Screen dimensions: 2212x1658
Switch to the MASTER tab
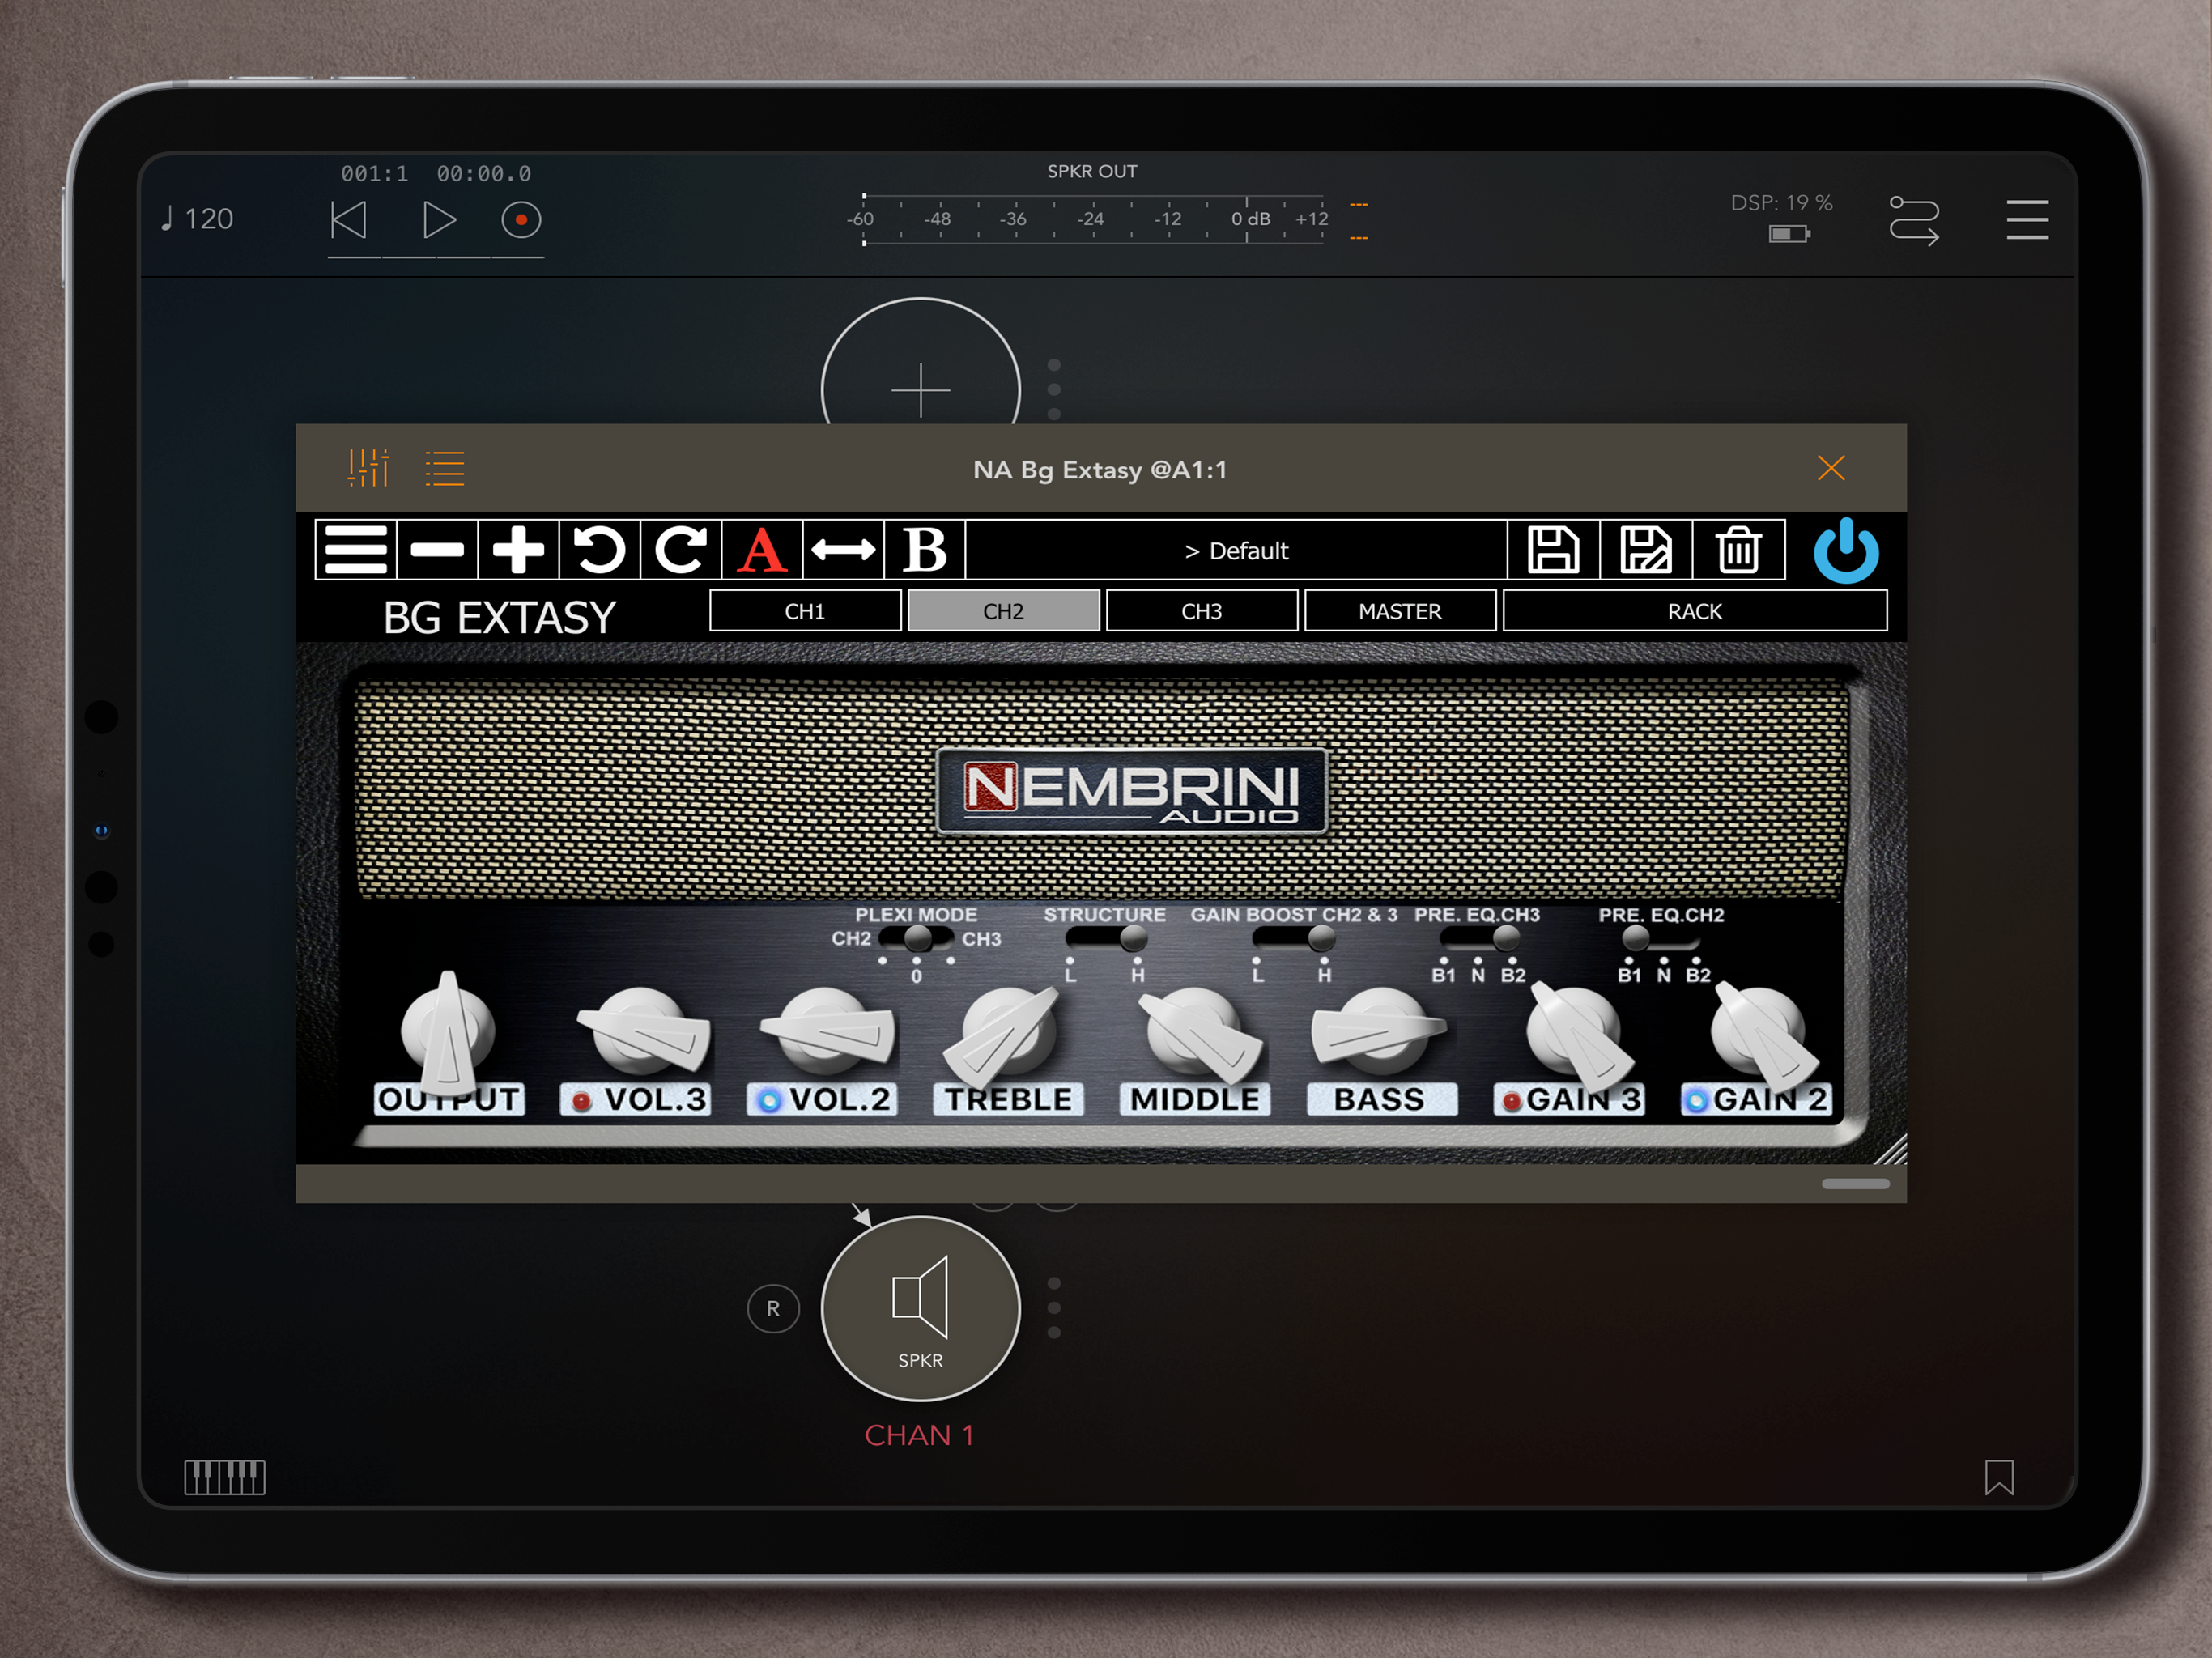1399,611
